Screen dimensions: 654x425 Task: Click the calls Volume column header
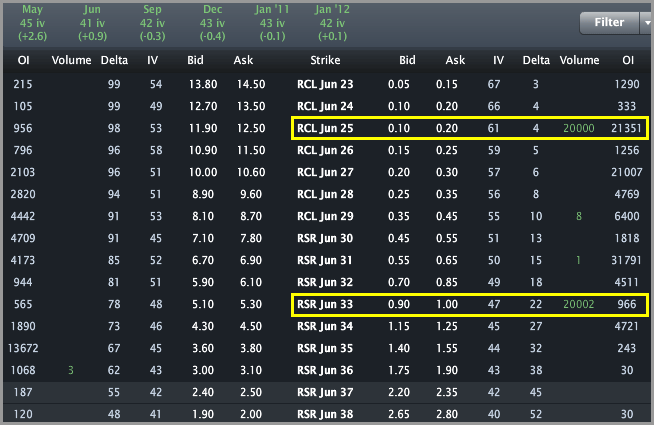tap(71, 60)
